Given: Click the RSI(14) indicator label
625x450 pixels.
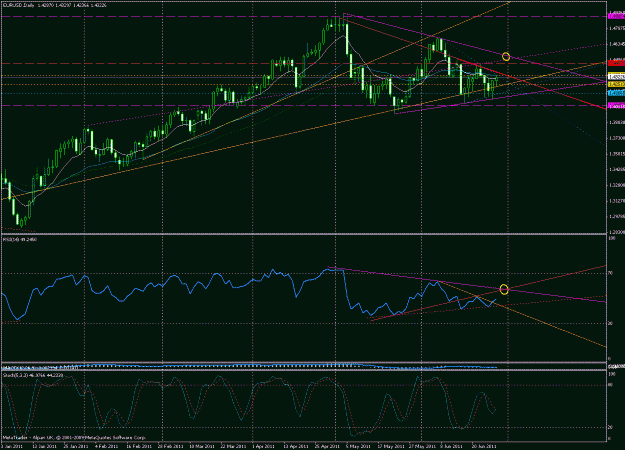Looking at the screenshot, I should point(20,239).
